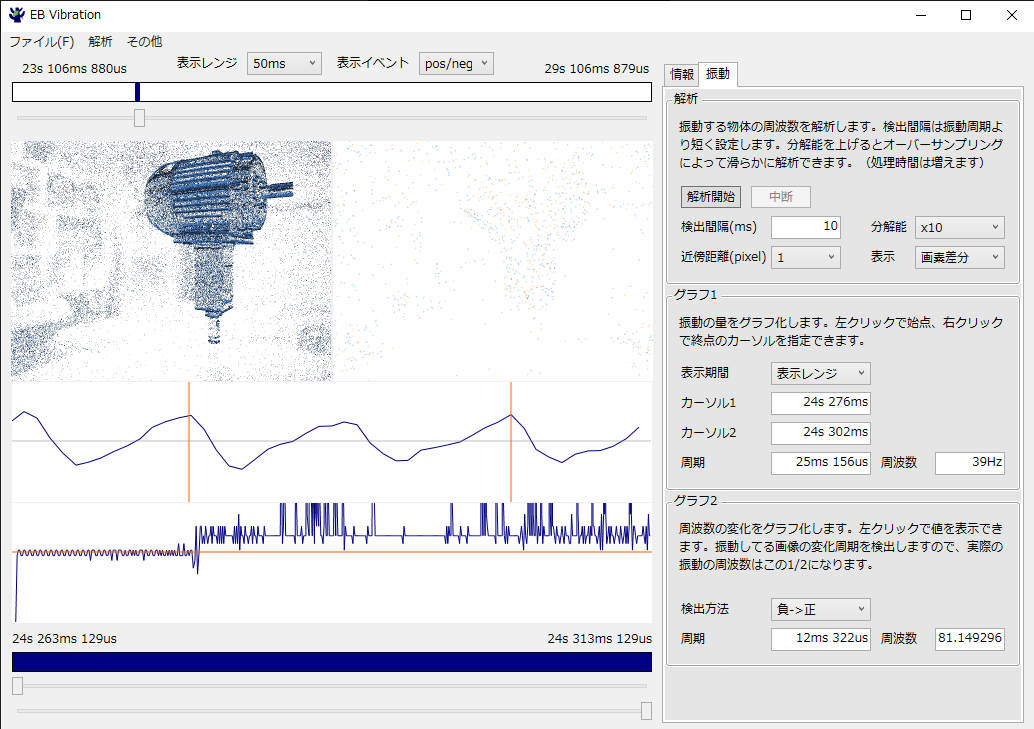
Task: Open the ファイル(F) menu
Action: [42, 42]
